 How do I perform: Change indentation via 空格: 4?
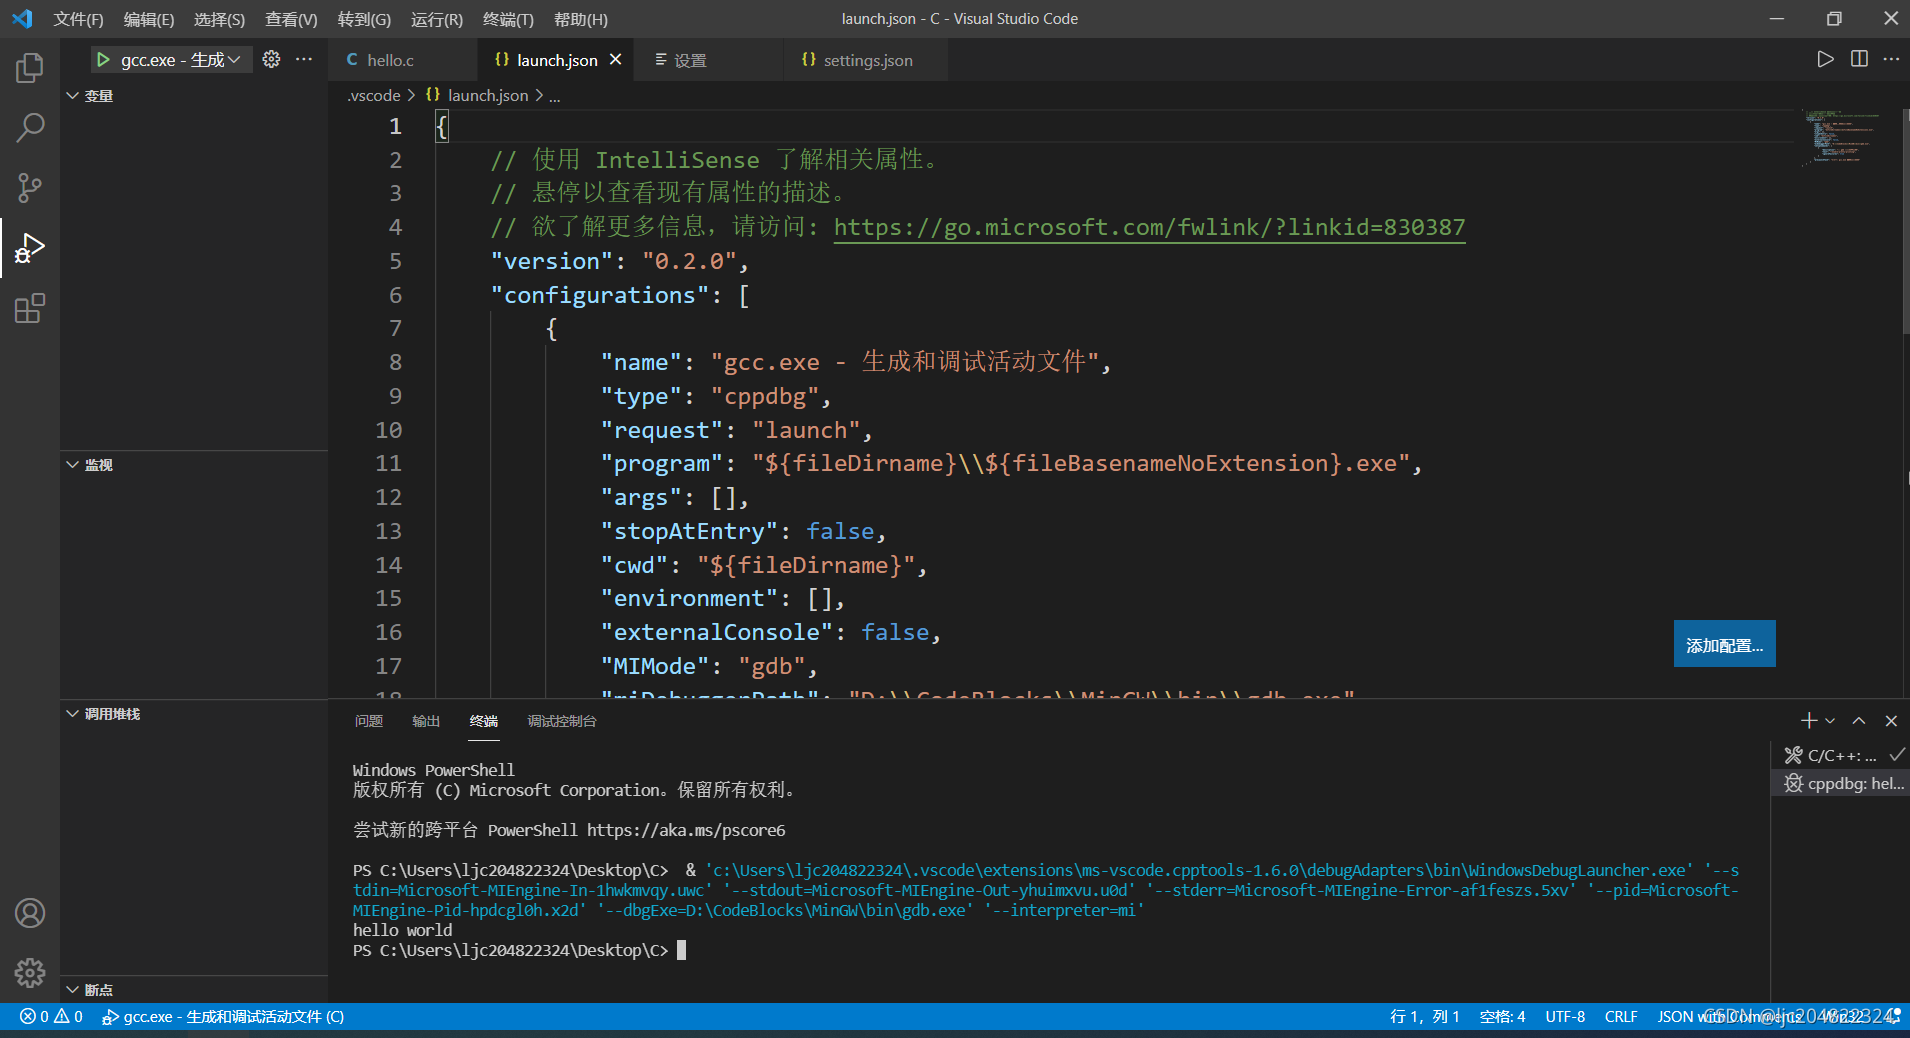click(1502, 1017)
